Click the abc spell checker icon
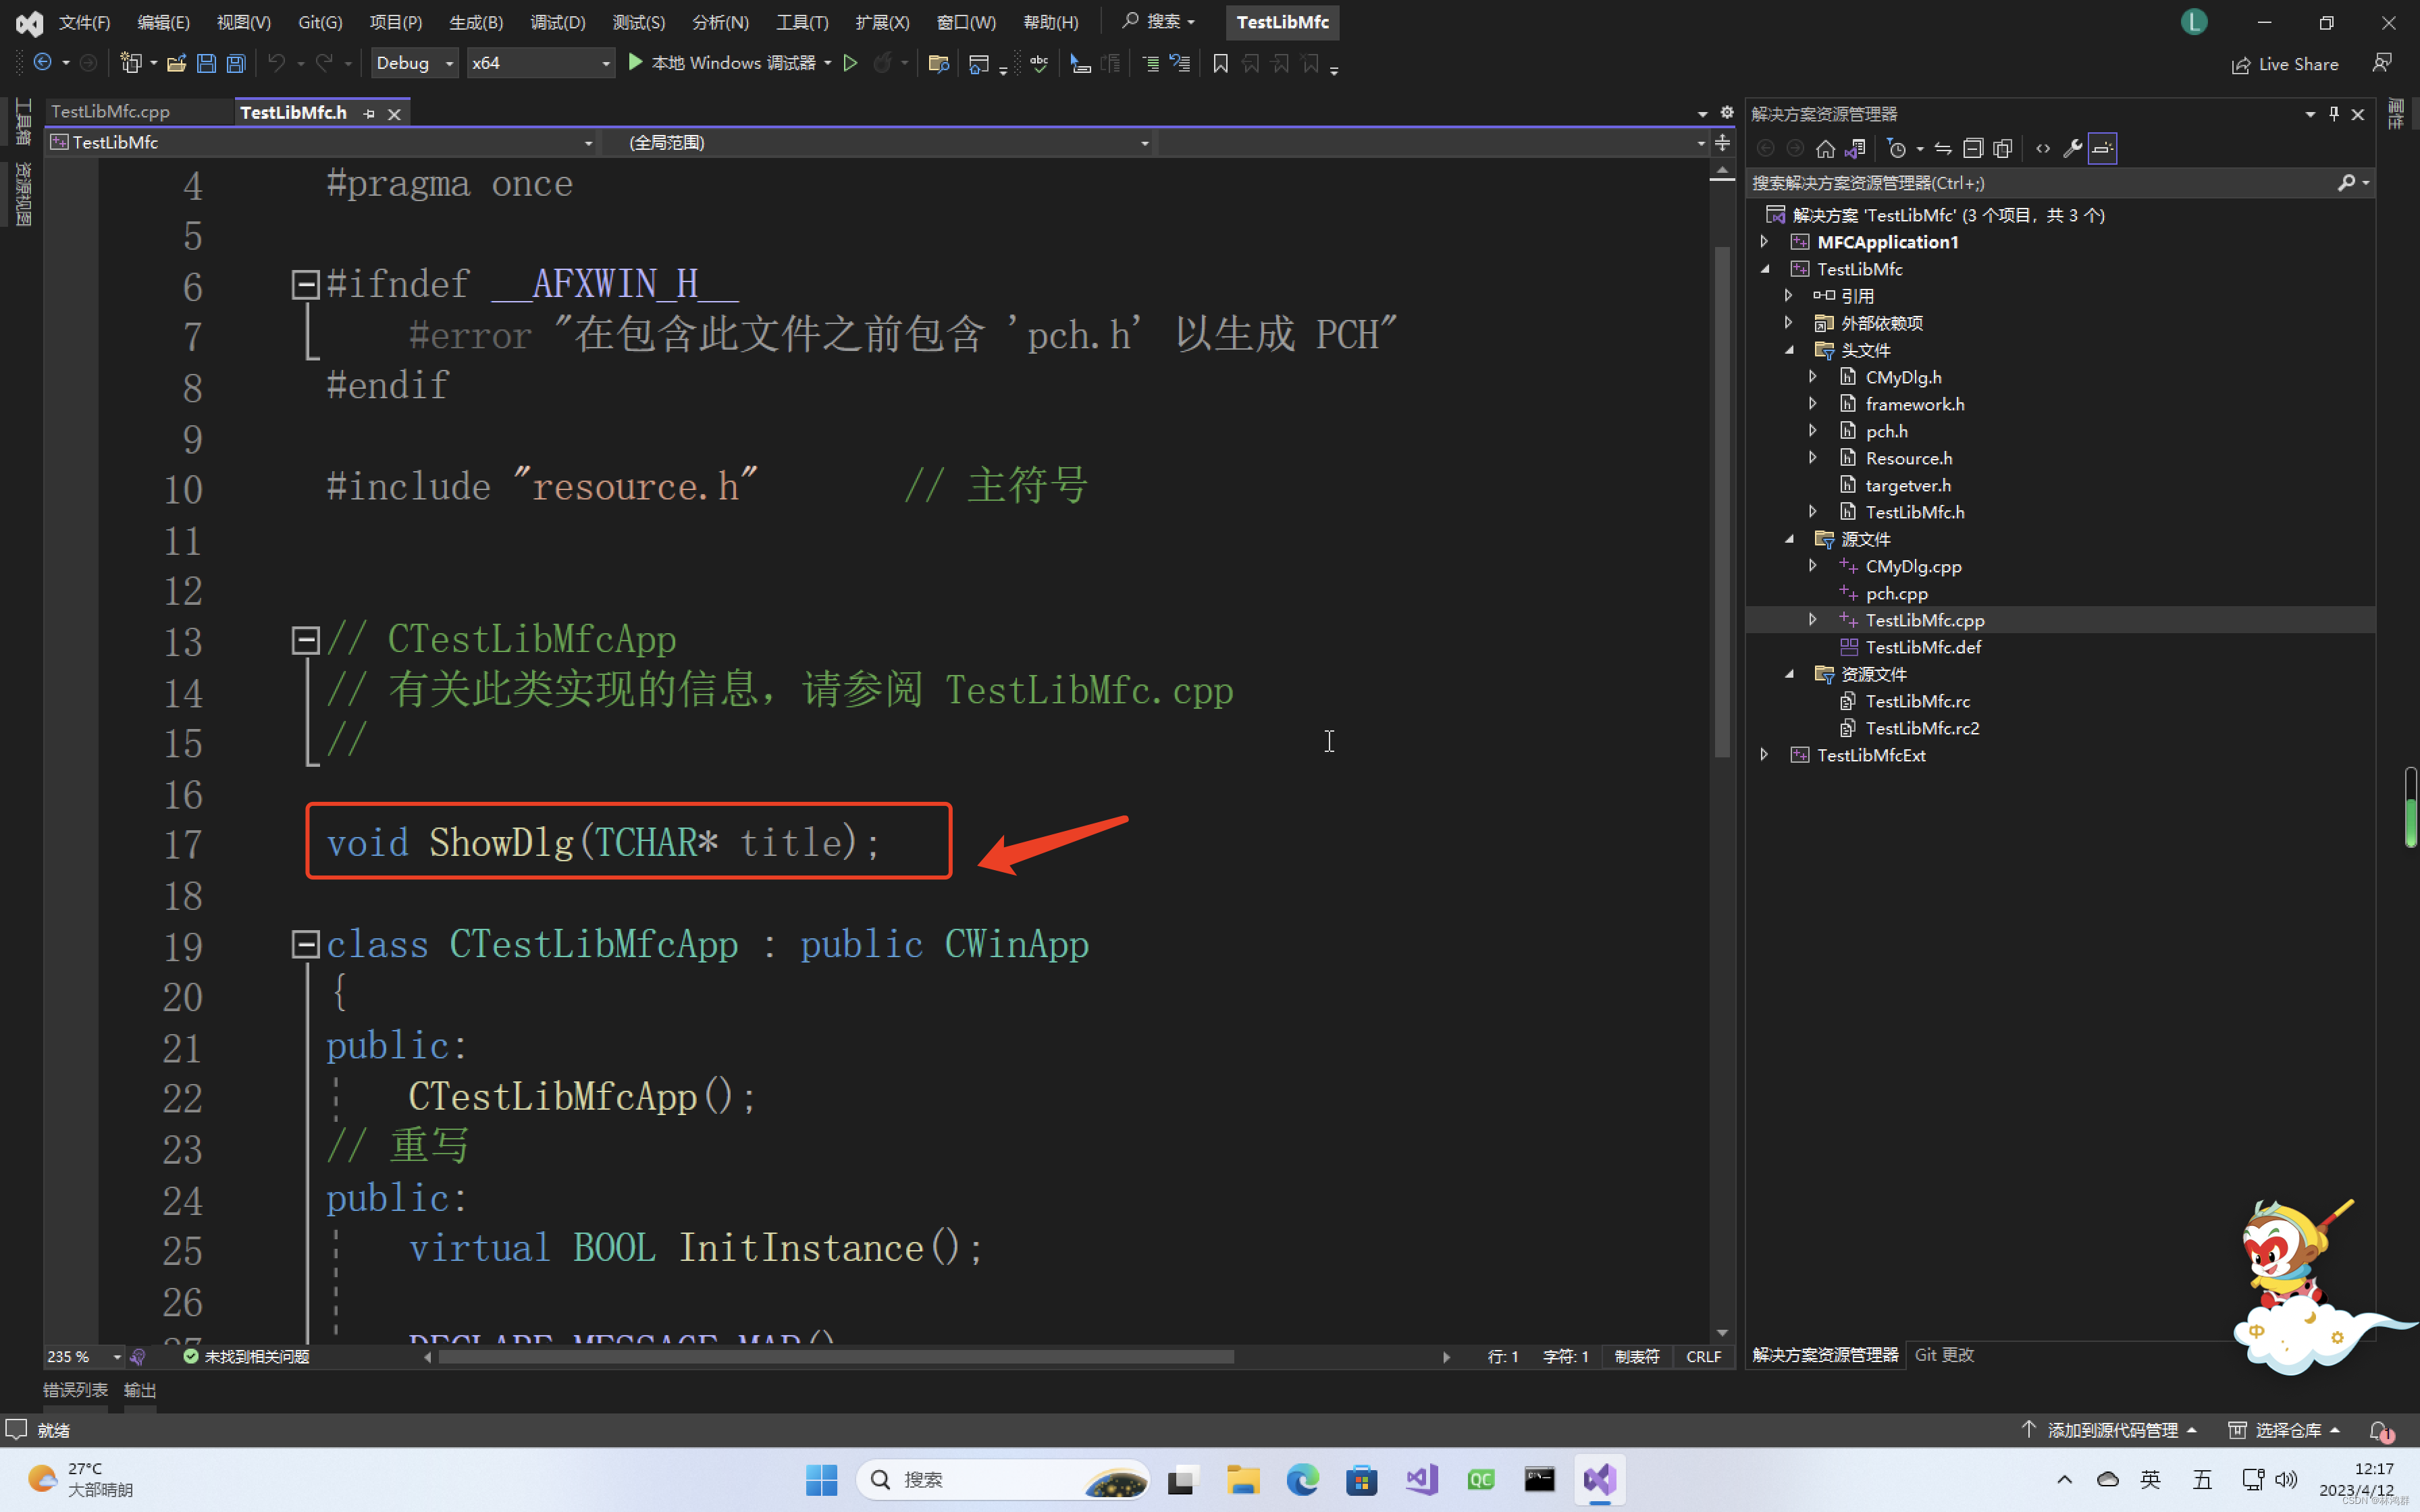 coord(1039,63)
